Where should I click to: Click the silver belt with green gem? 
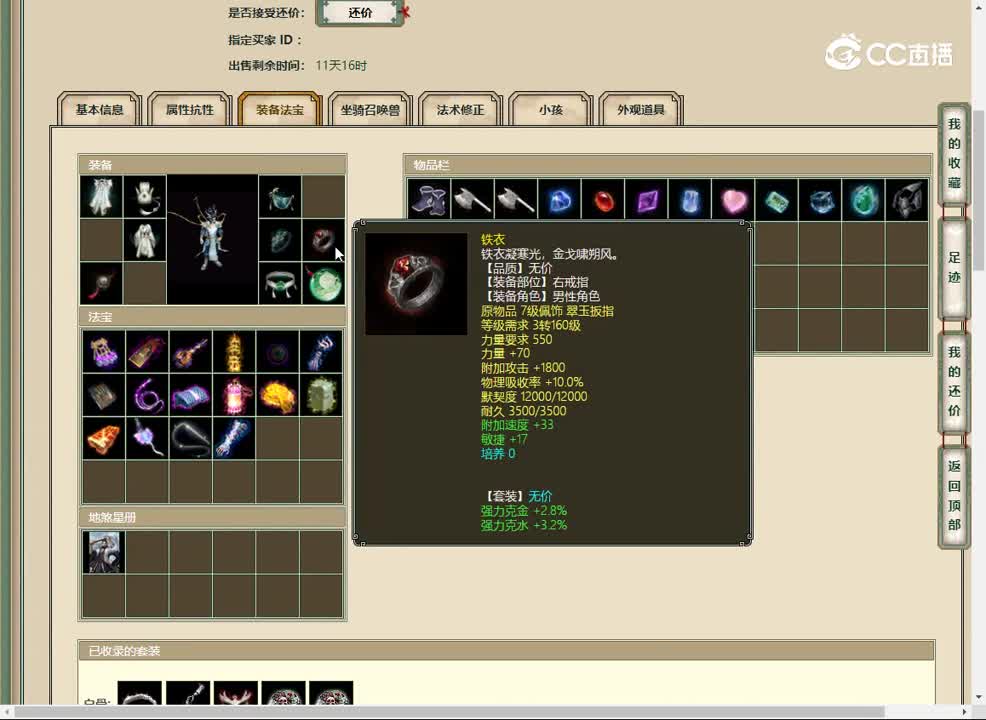click(280, 283)
